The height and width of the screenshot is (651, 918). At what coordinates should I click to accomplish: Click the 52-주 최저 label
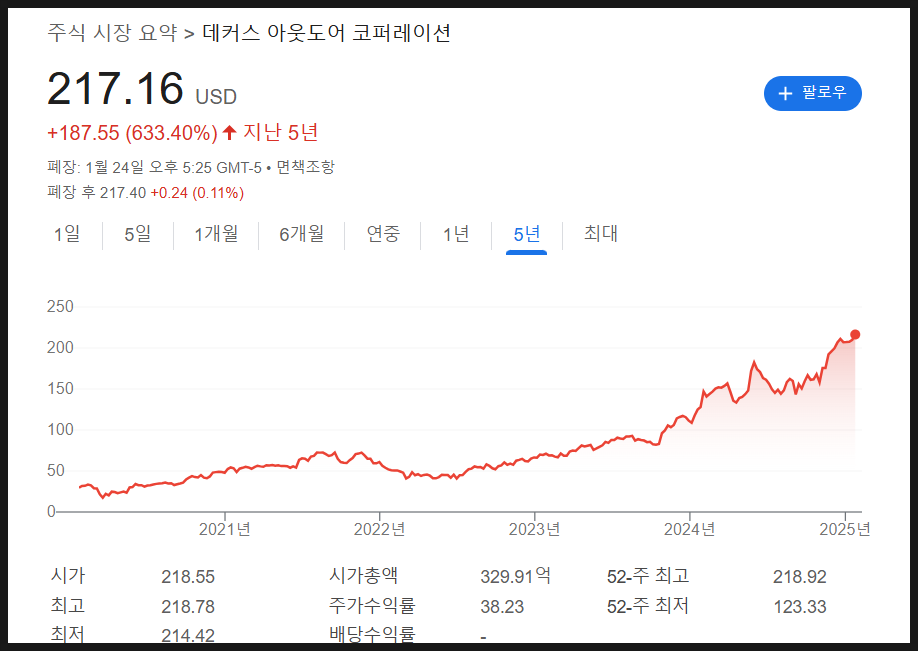(x=648, y=606)
